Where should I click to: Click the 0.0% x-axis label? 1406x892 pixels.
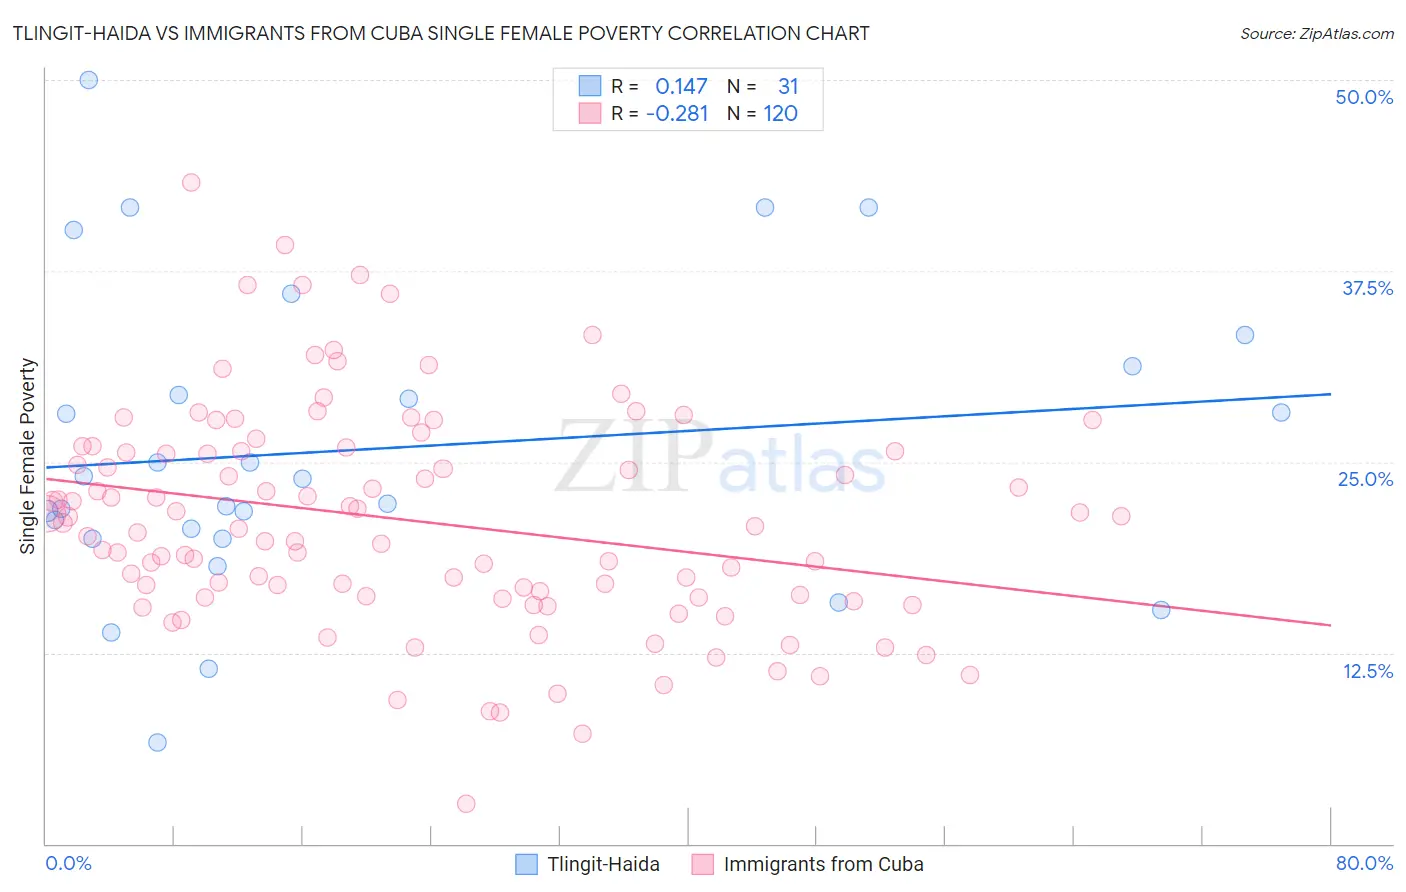(x=68, y=863)
